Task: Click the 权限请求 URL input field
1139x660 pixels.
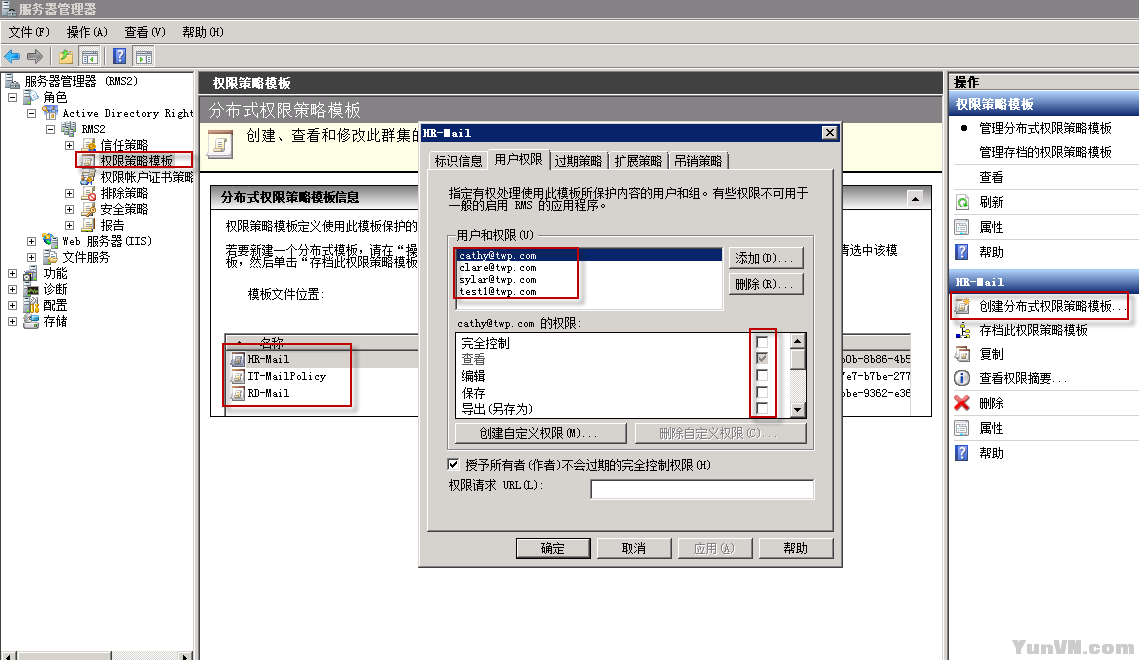Action: tap(702, 489)
